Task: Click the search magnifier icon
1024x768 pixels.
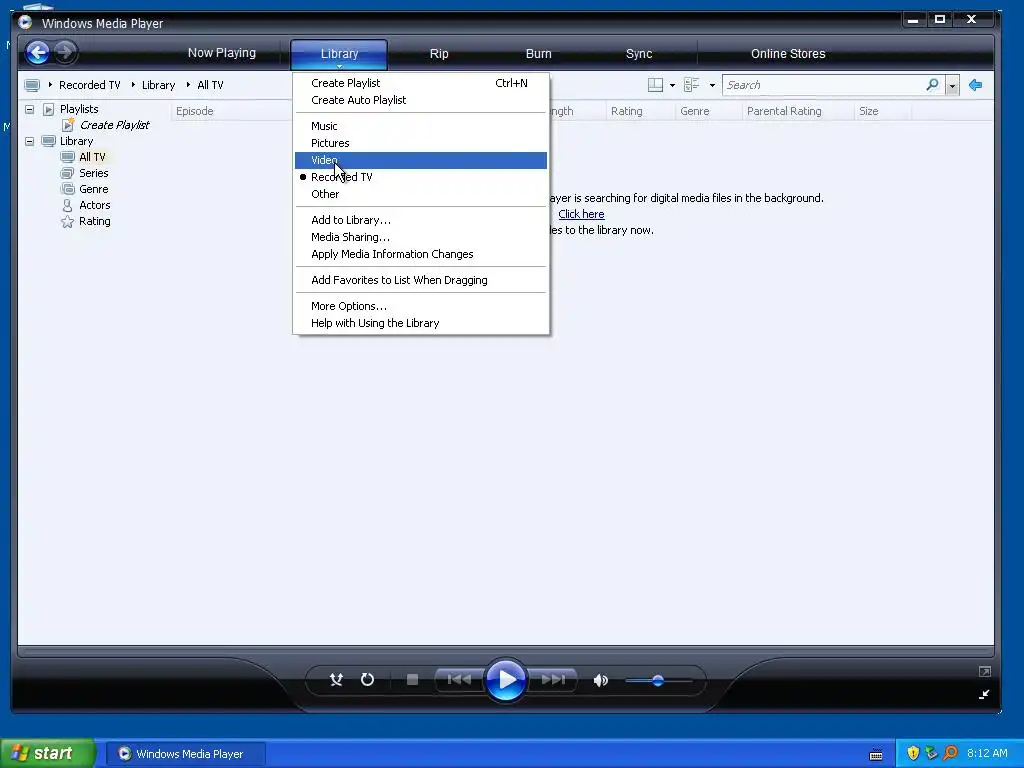Action: click(933, 85)
